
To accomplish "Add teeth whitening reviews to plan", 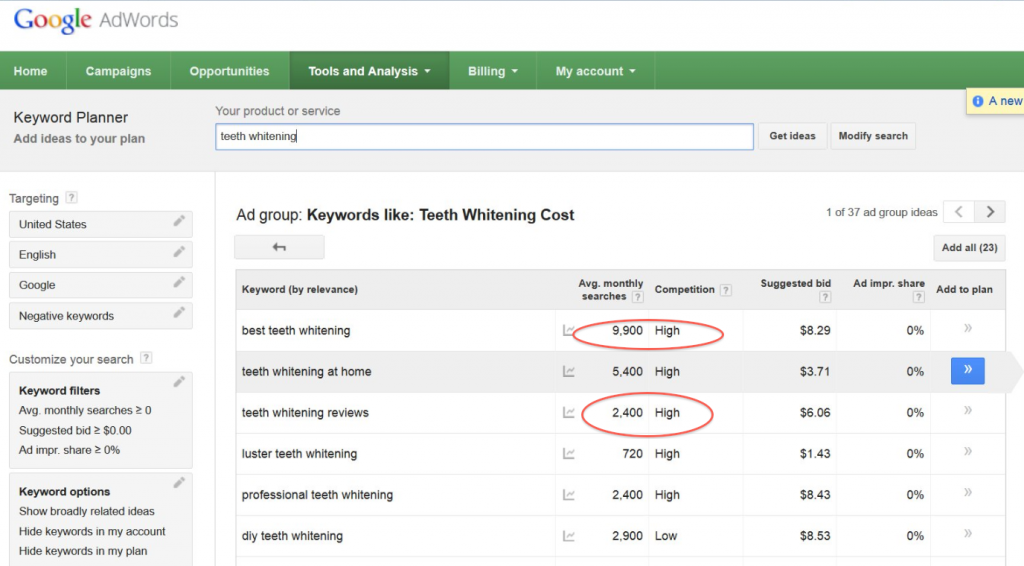I will (968, 411).
